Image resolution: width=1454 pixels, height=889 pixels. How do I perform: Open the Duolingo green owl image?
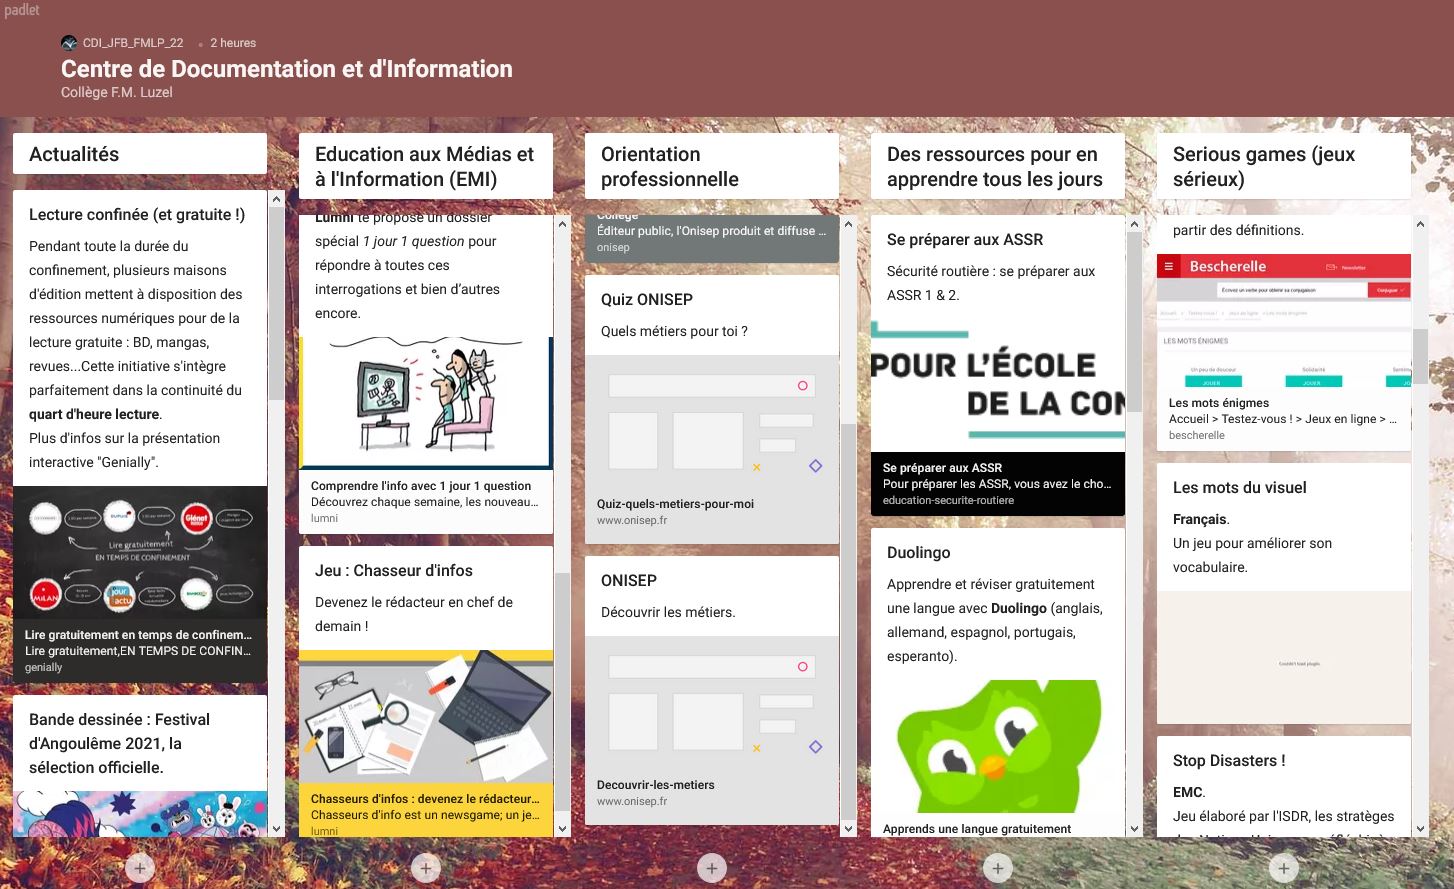[x=997, y=746]
